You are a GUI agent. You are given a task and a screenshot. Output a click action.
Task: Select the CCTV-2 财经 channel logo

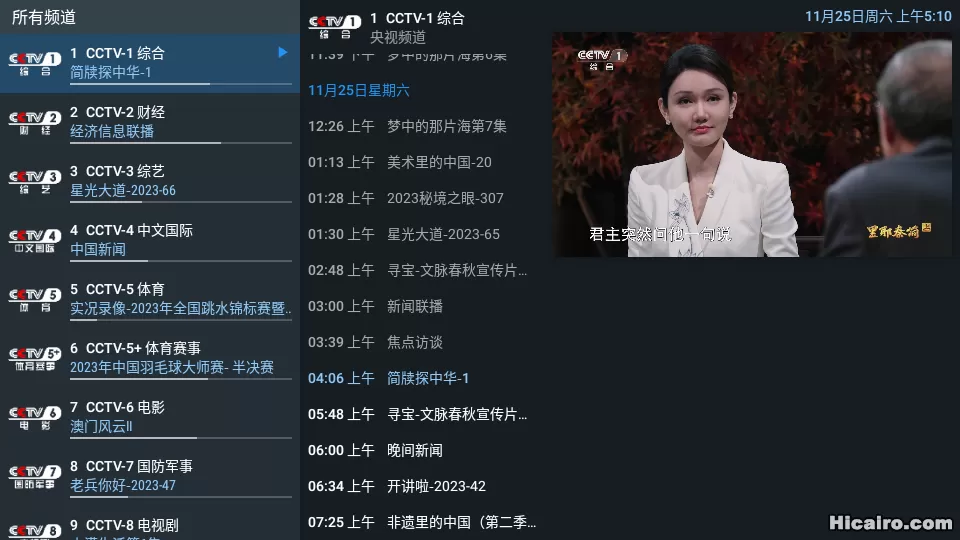pyautogui.click(x=35, y=122)
